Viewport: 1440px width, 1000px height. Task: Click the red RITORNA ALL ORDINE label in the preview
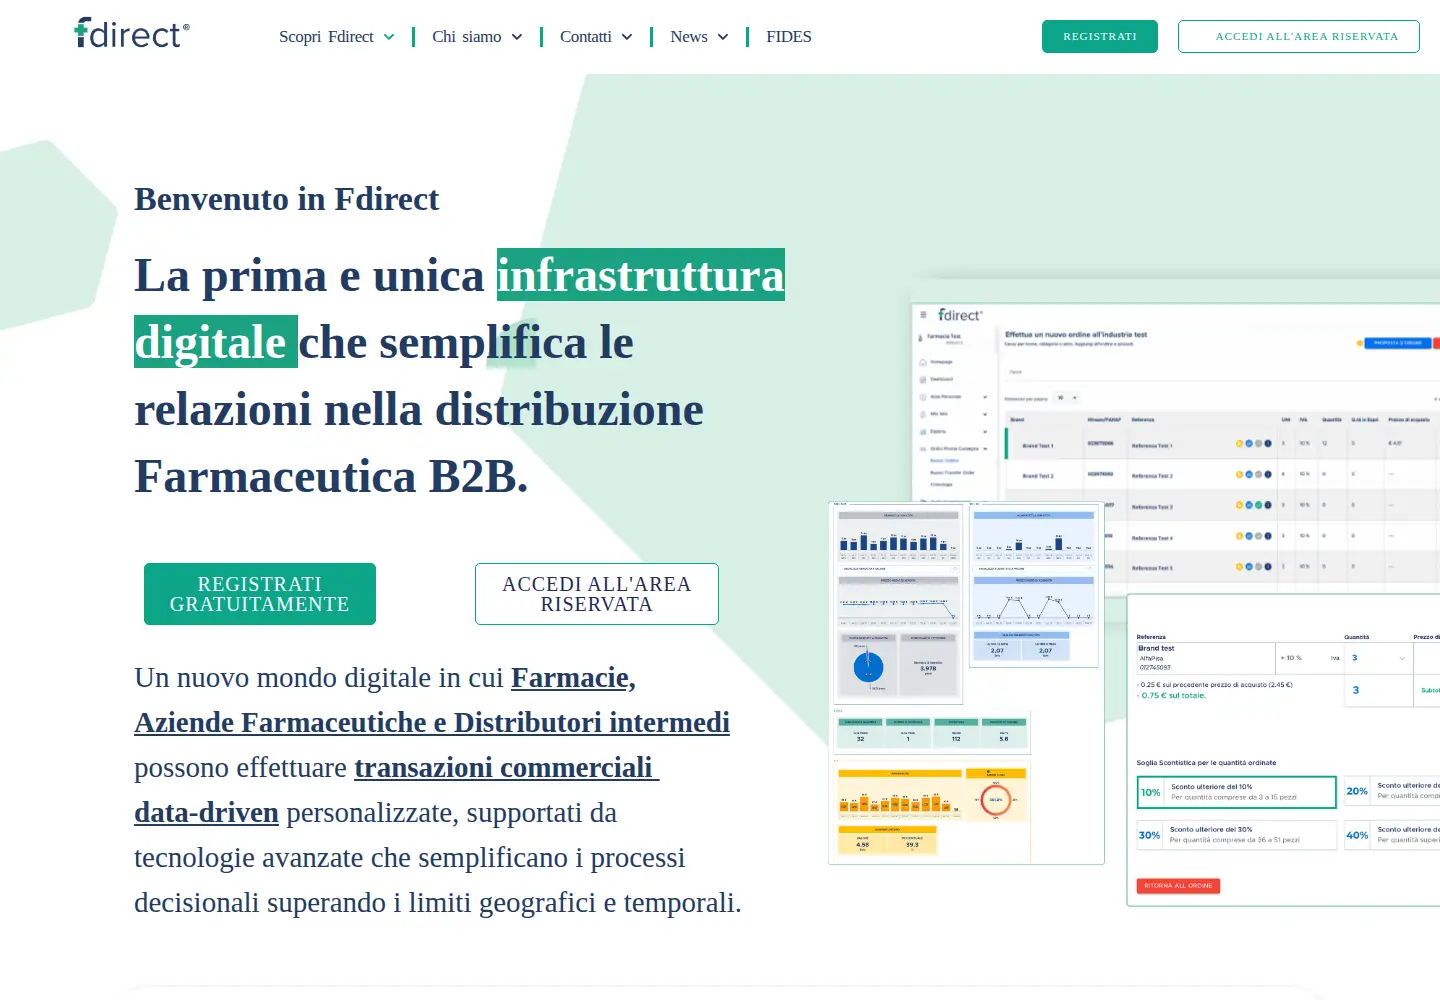[x=1178, y=886]
